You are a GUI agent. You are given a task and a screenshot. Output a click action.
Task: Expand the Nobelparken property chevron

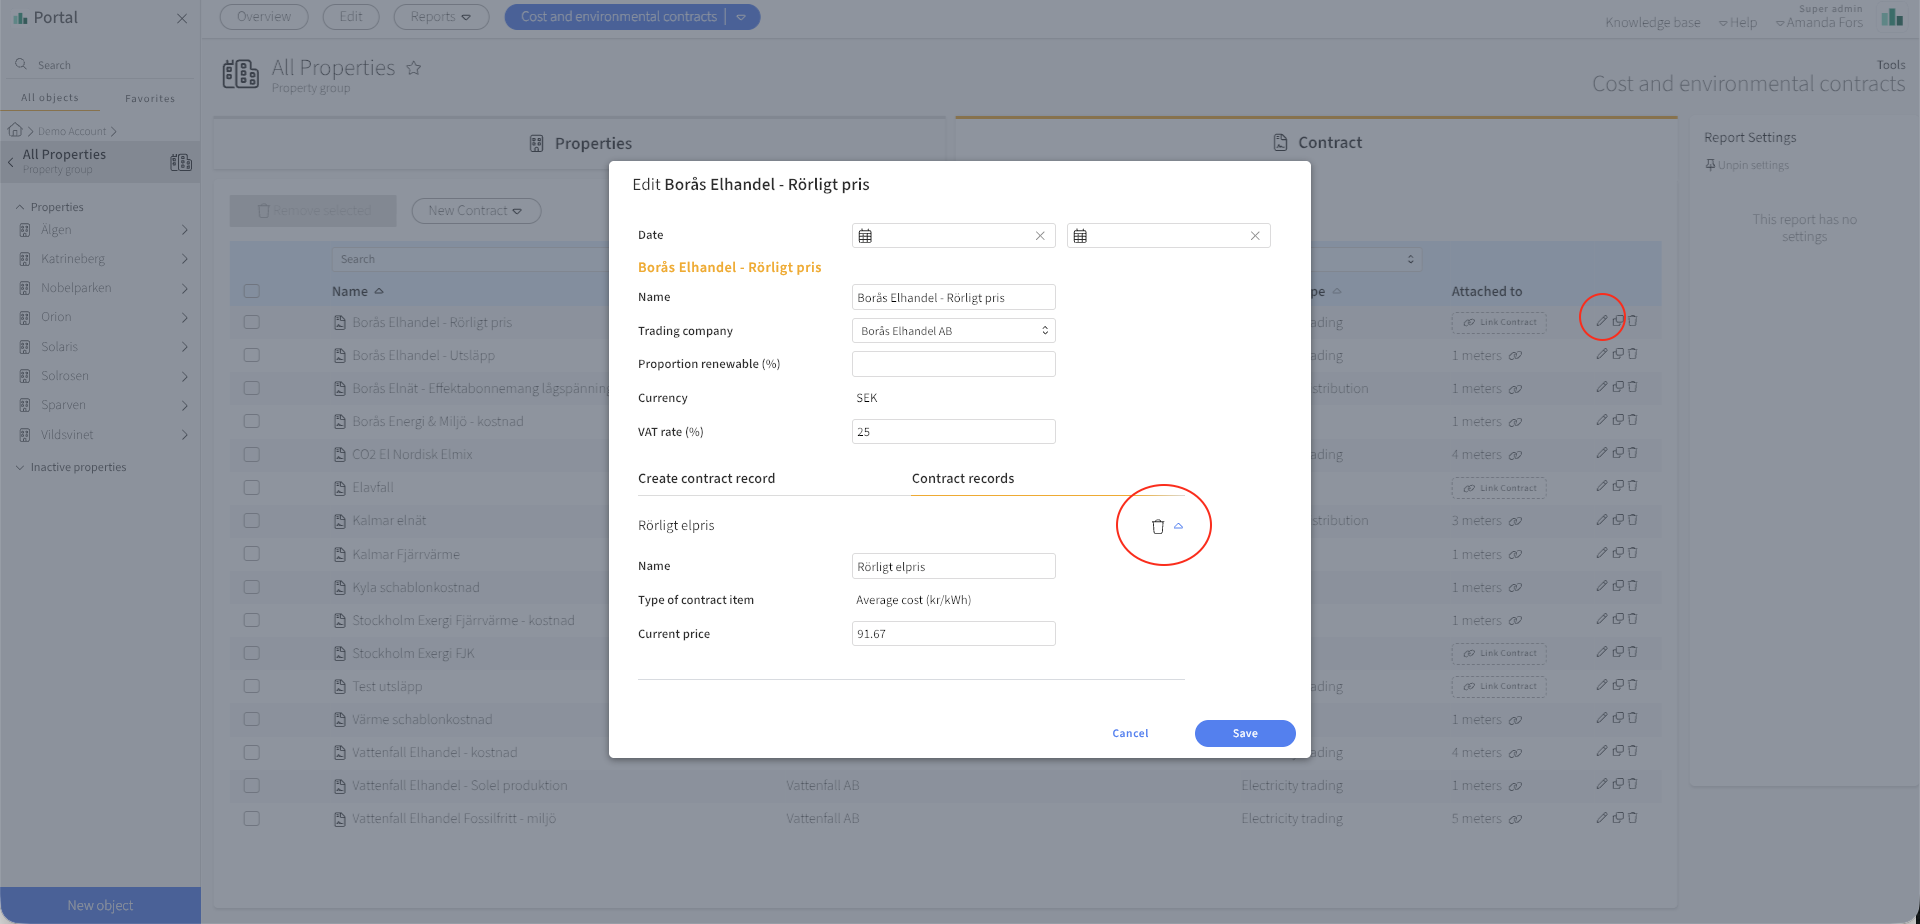(x=184, y=288)
